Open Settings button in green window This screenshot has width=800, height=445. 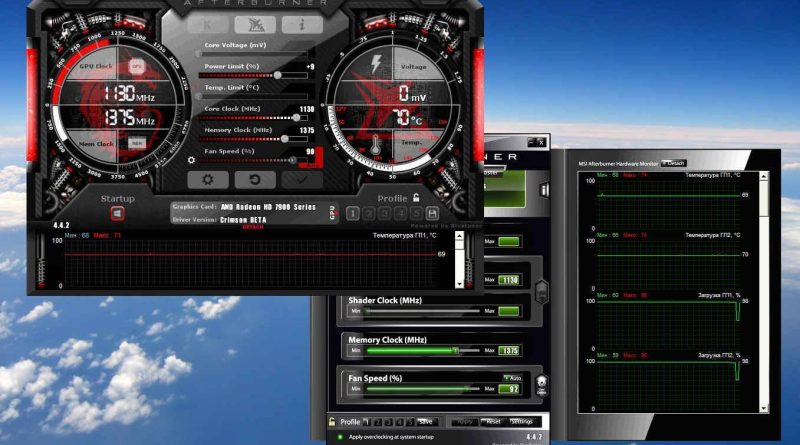(521, 422)
